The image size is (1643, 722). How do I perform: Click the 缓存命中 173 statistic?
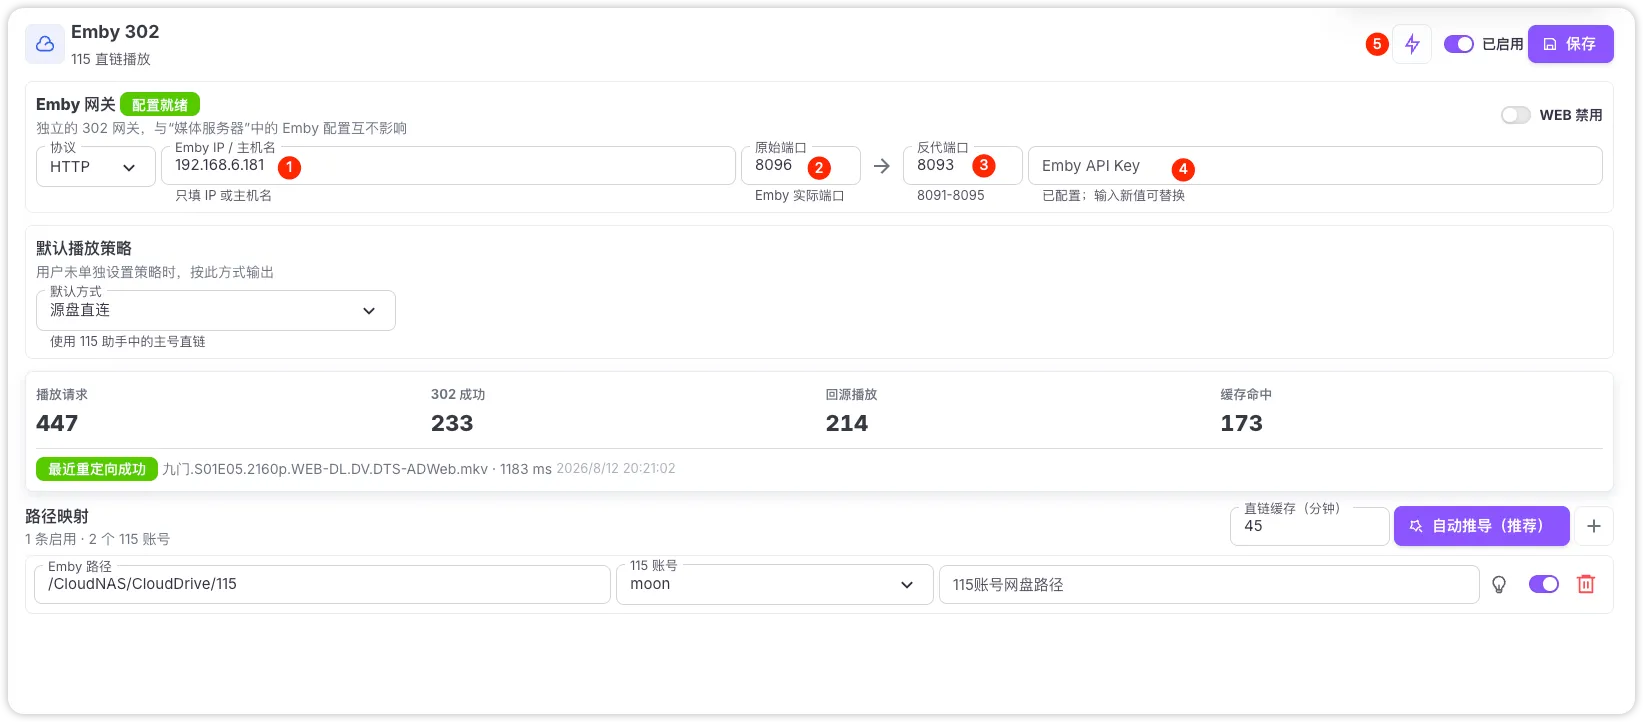pyautogui.click(x=1246, y=411)
